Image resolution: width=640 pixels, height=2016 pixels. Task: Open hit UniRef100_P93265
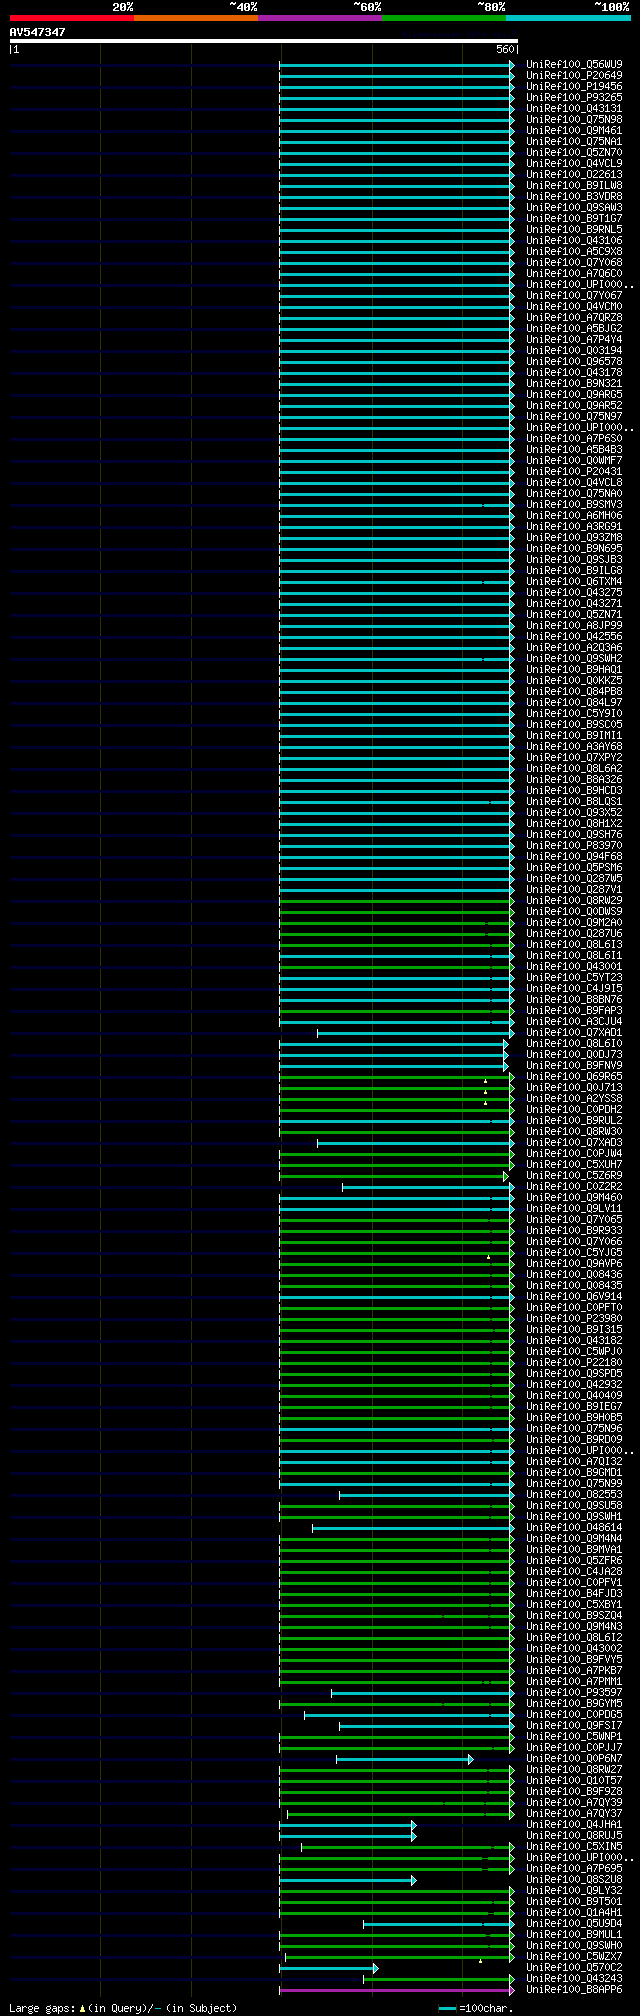click(574, 97)
